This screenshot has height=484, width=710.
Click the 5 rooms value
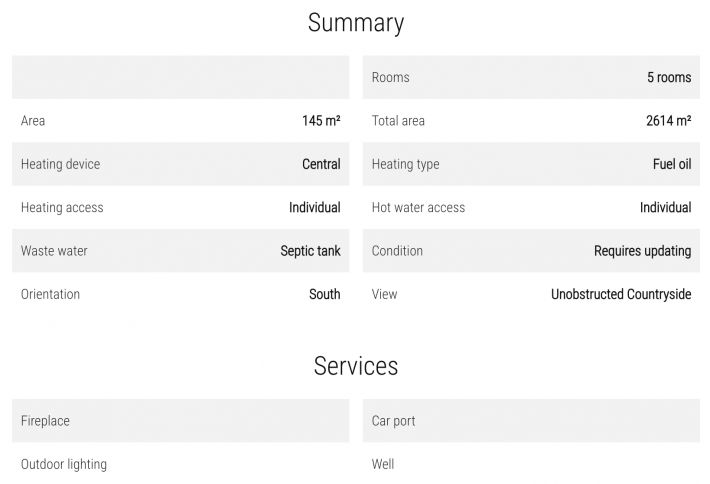(x=669, y=77)
